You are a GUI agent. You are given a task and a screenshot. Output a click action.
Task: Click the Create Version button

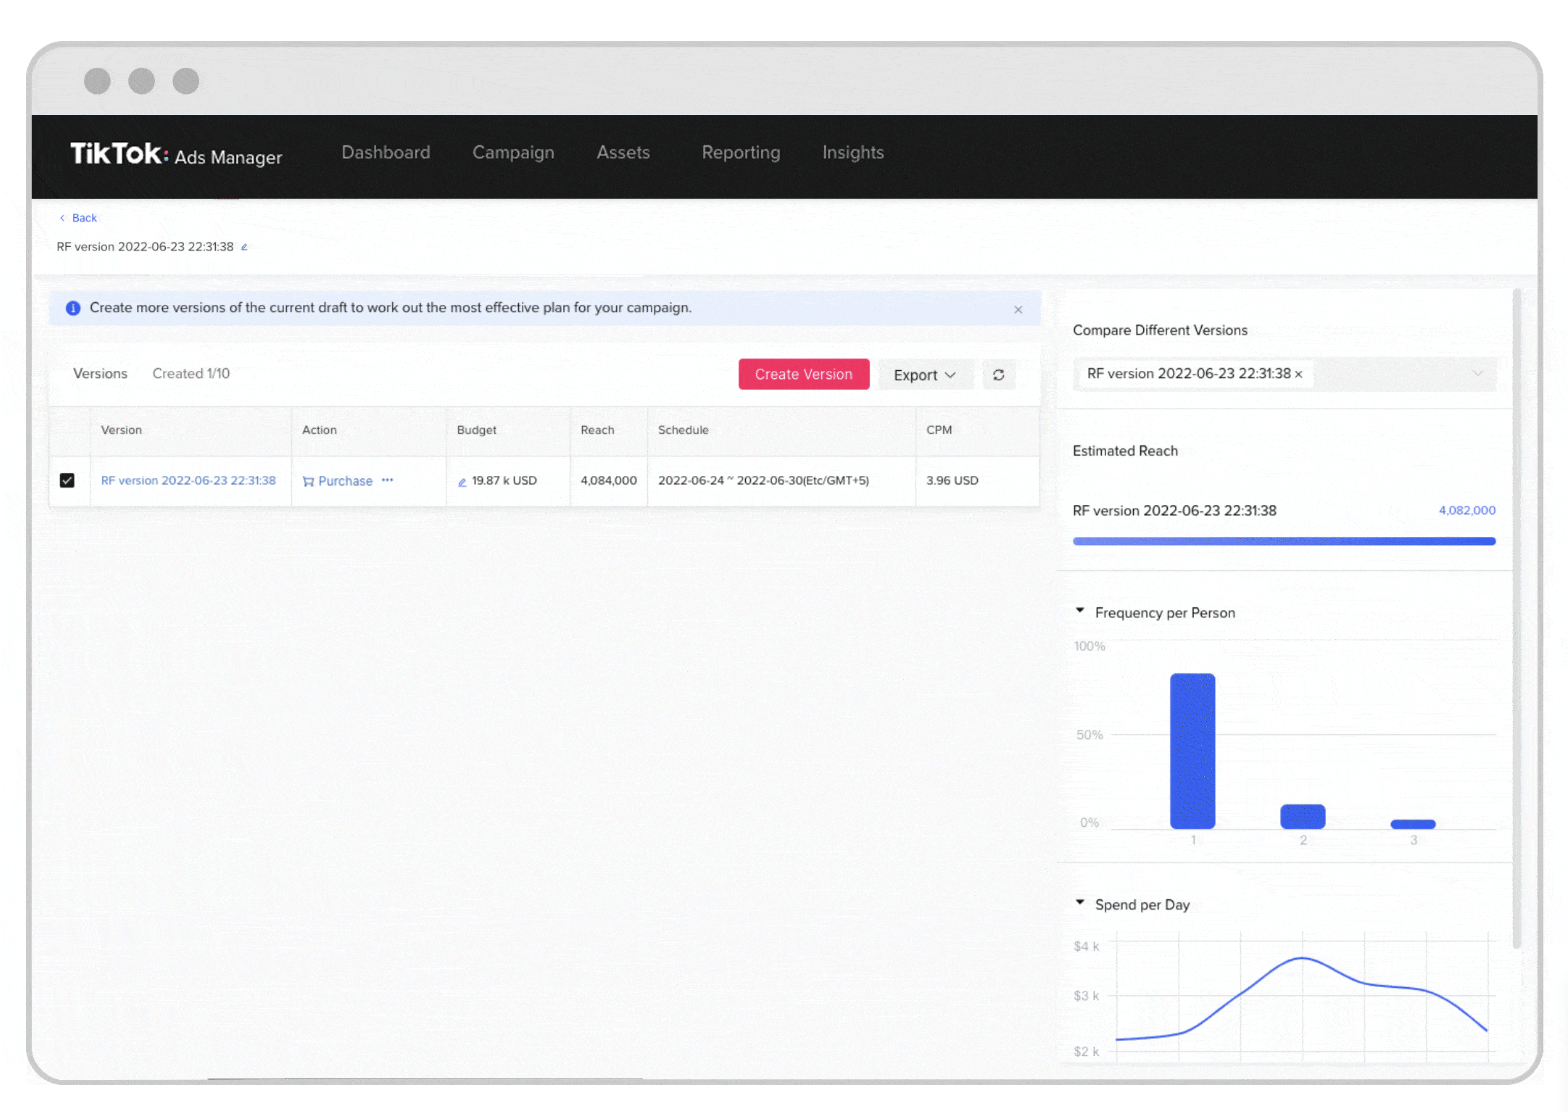(803, 374)
